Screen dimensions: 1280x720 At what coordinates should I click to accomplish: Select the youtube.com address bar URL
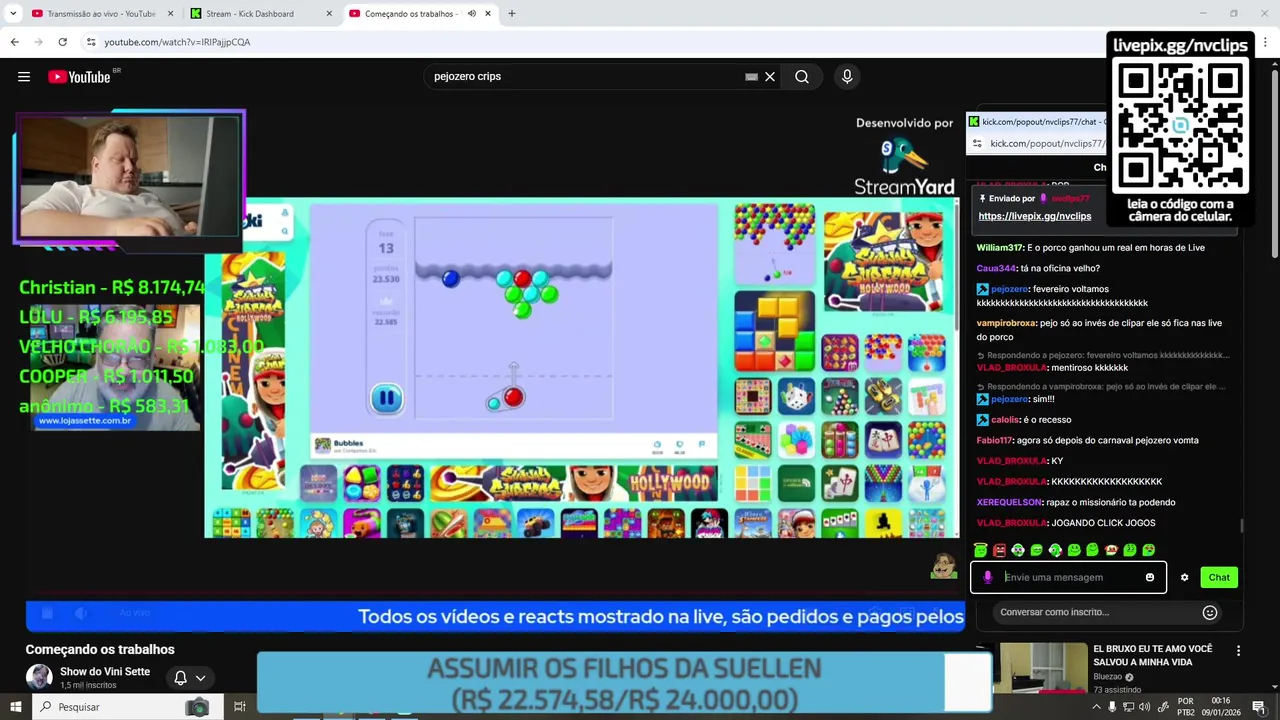coord(177,42)
